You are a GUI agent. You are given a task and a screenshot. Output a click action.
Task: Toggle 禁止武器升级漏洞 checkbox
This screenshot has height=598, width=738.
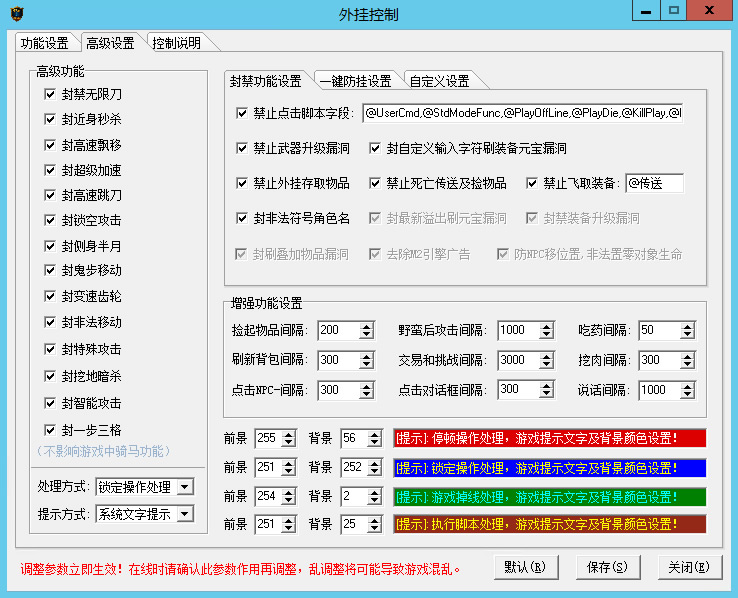click(x=241, y=148)
